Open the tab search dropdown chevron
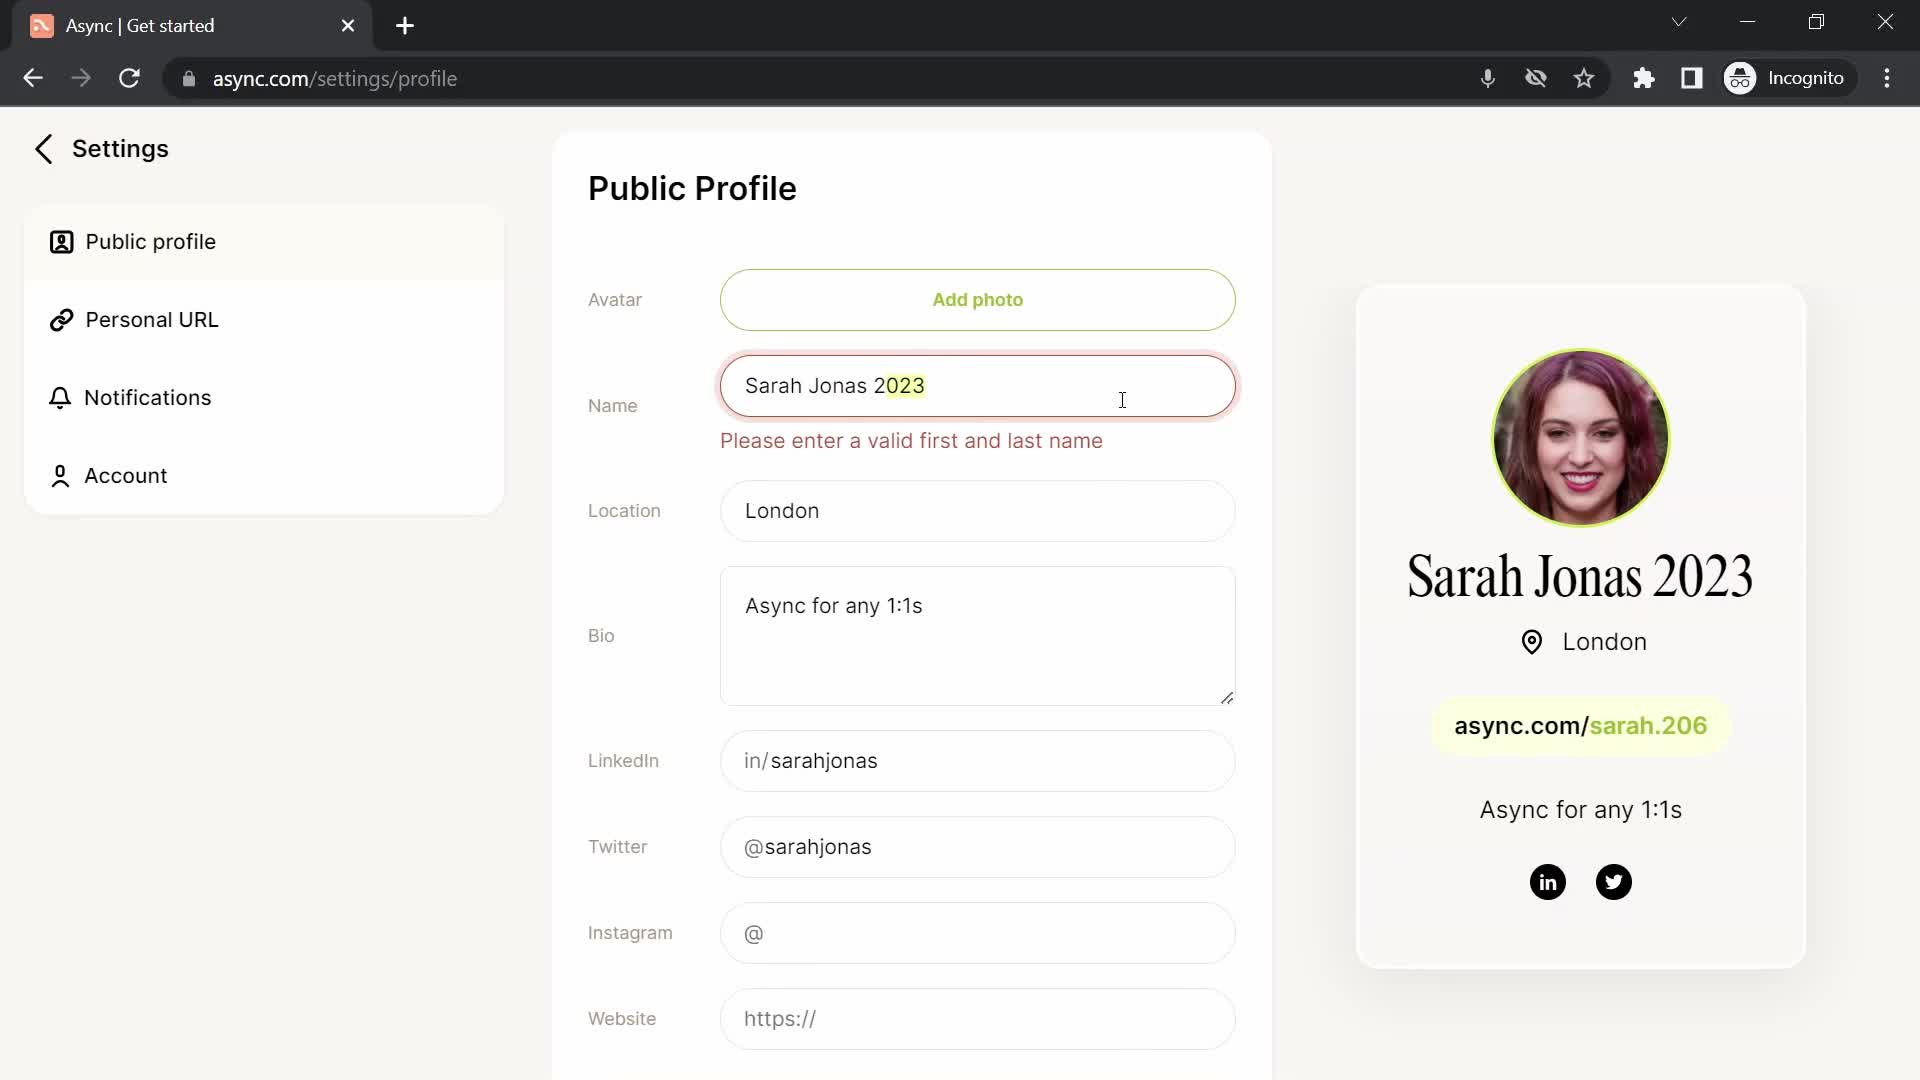This screenshot has height=1080, width=1920. pyautogui.click(x=1679, y=22)
